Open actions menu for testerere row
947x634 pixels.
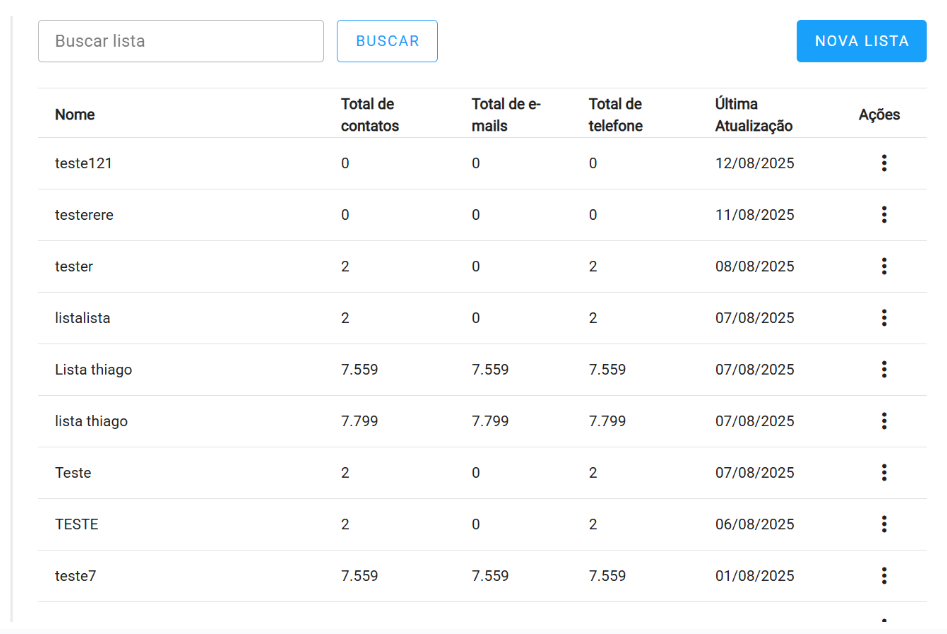pos(884,215)
